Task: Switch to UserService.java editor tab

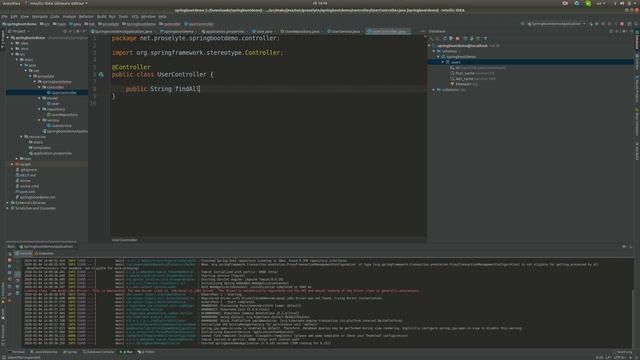Action: coord(344,31)
